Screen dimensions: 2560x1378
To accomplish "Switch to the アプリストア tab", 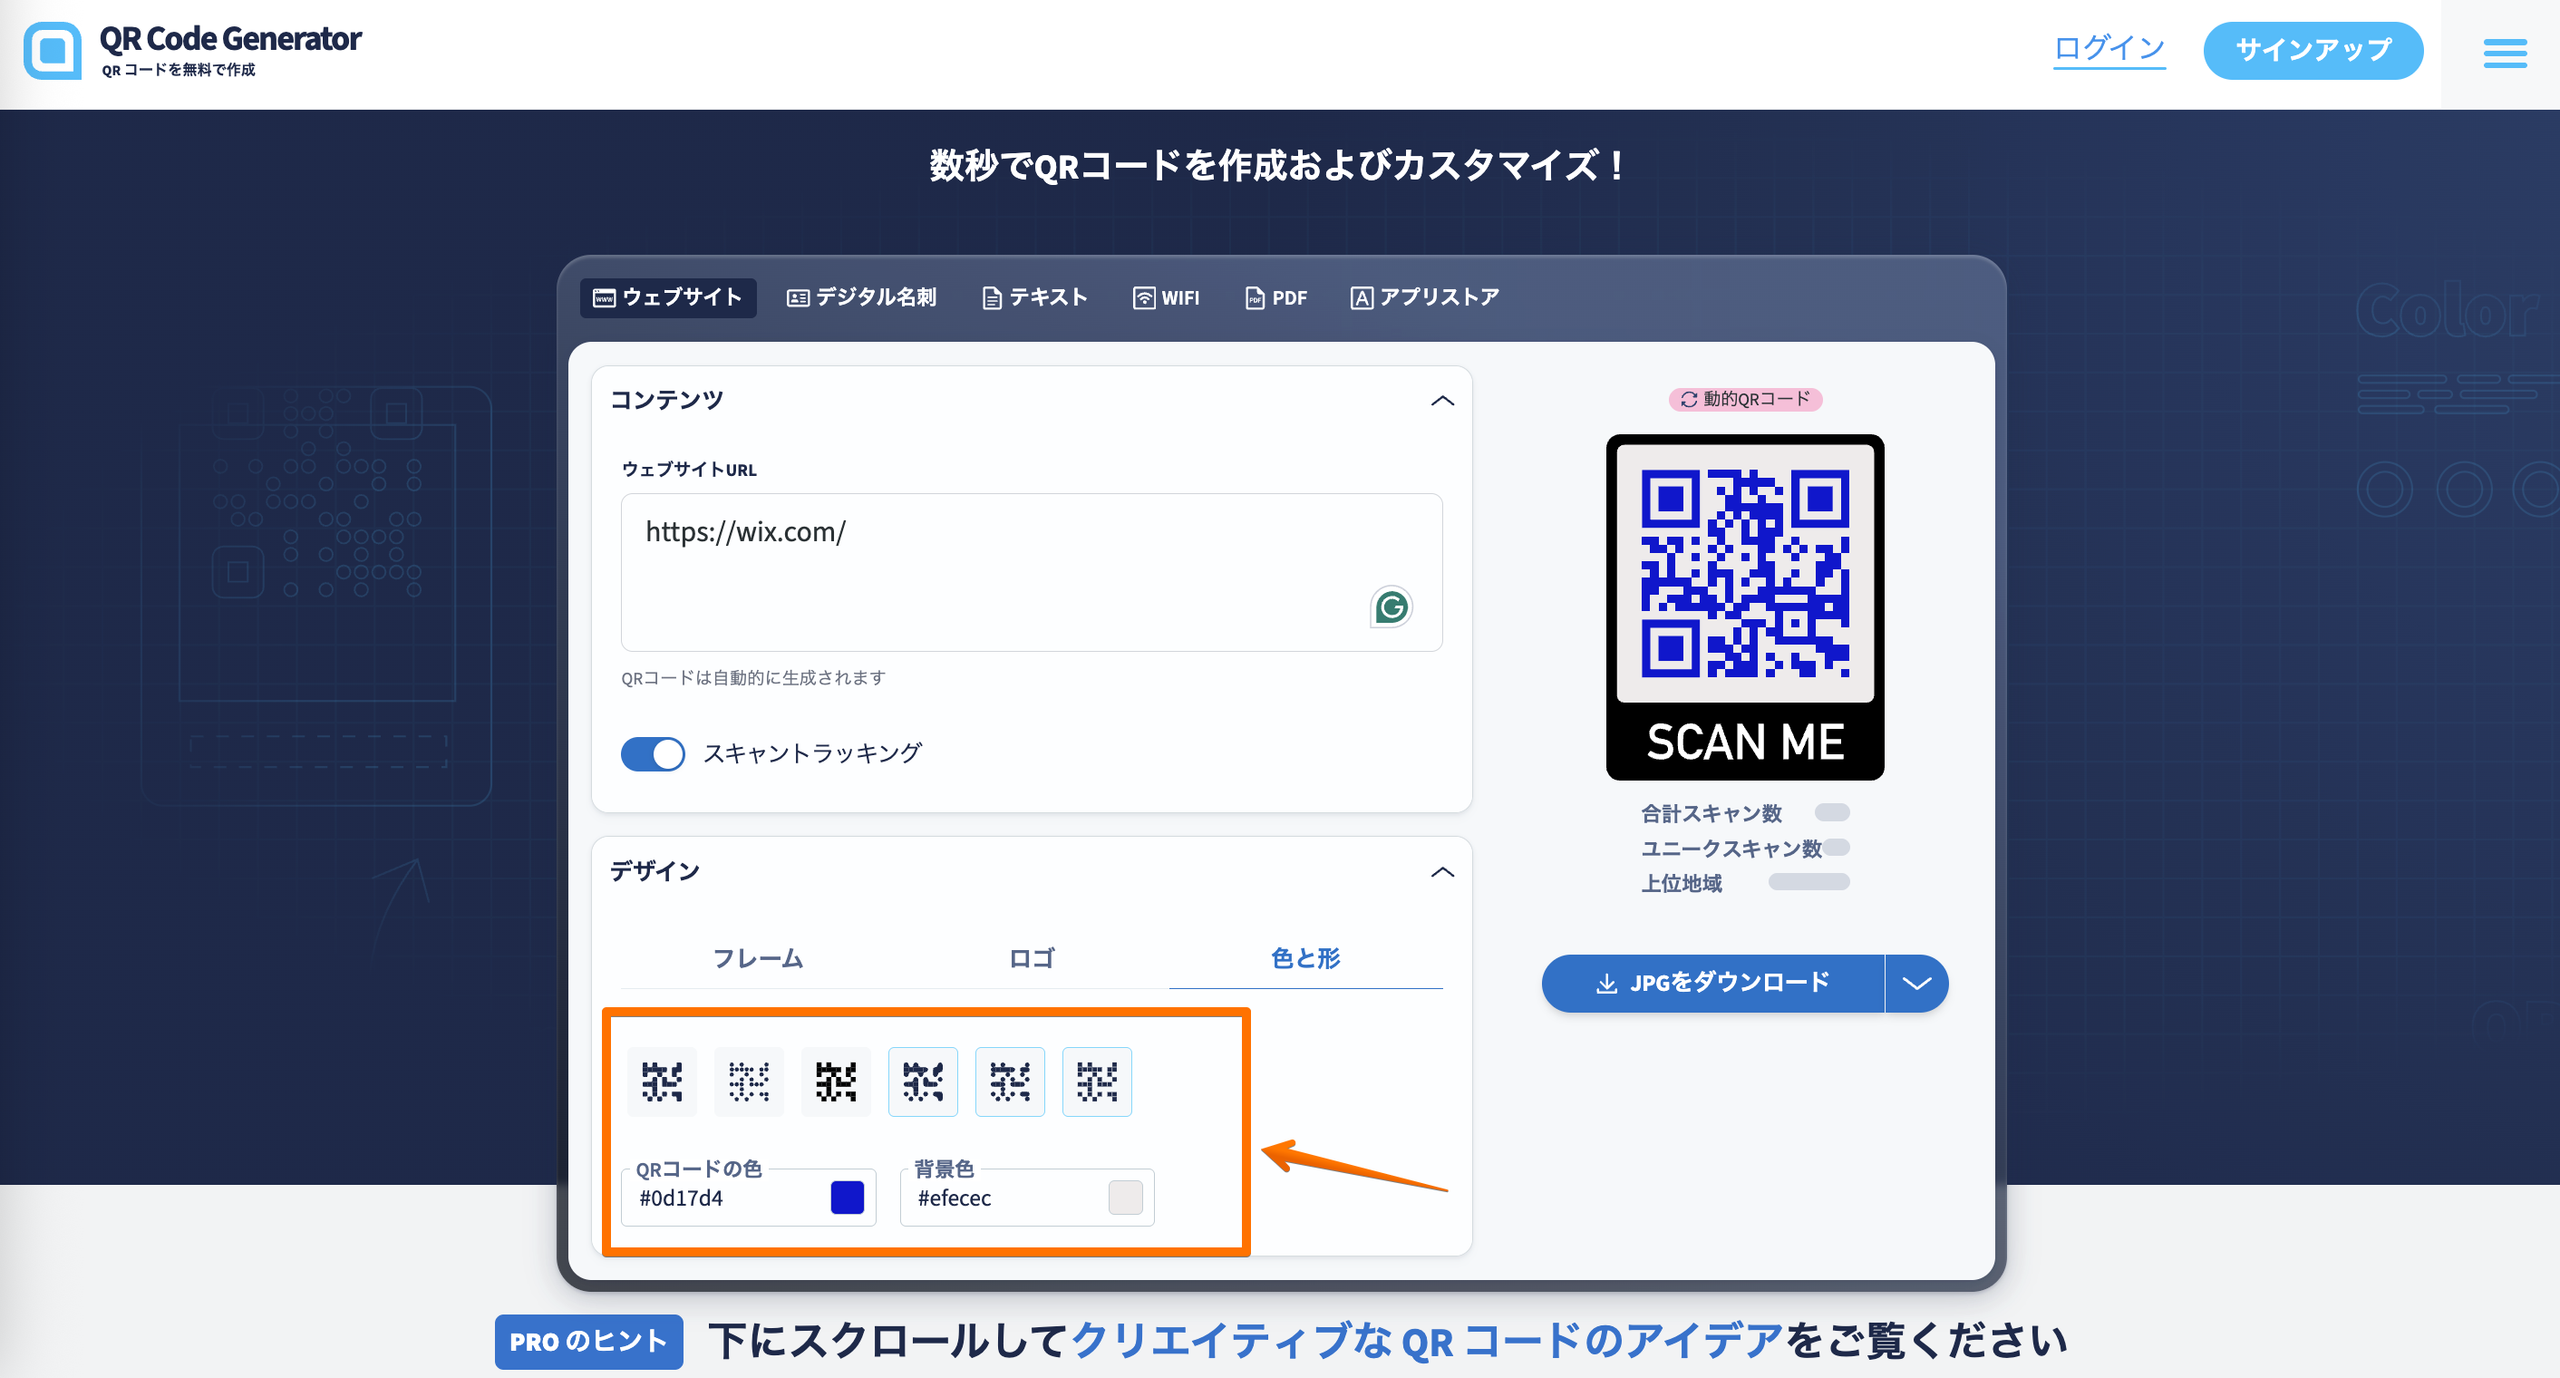I will tap(1425, 298).
